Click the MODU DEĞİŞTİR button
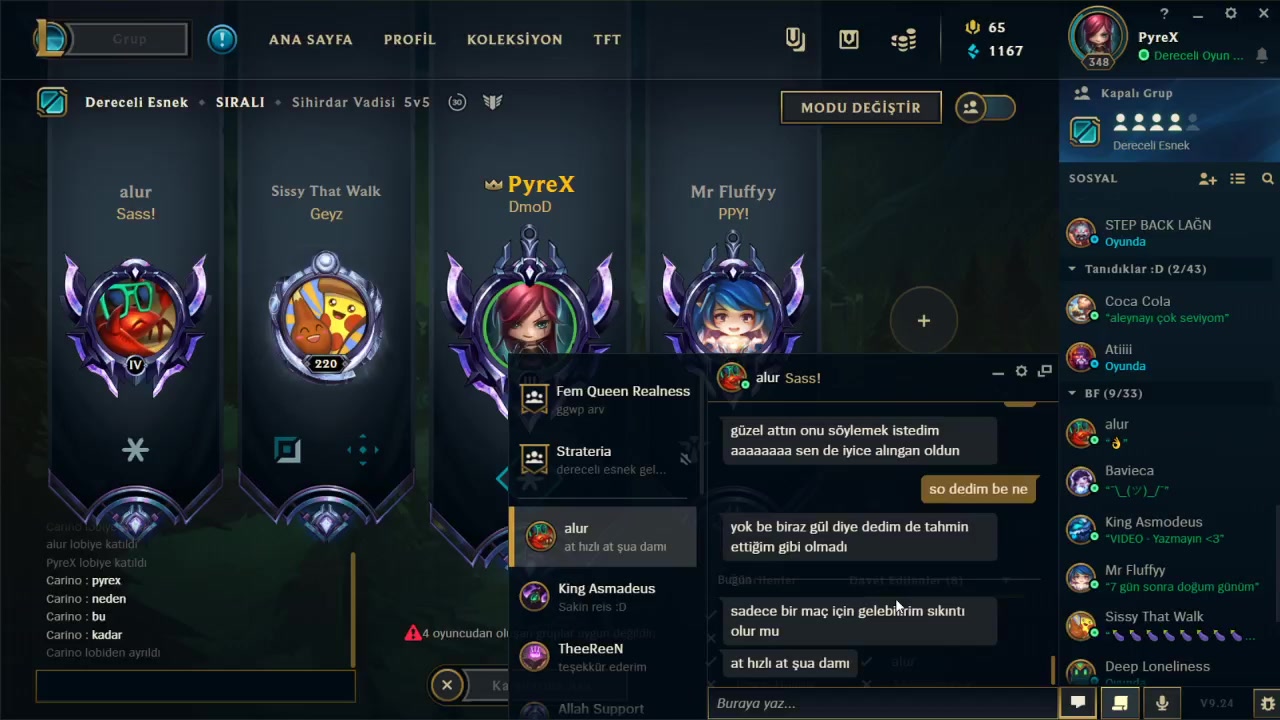 [861, 107]
